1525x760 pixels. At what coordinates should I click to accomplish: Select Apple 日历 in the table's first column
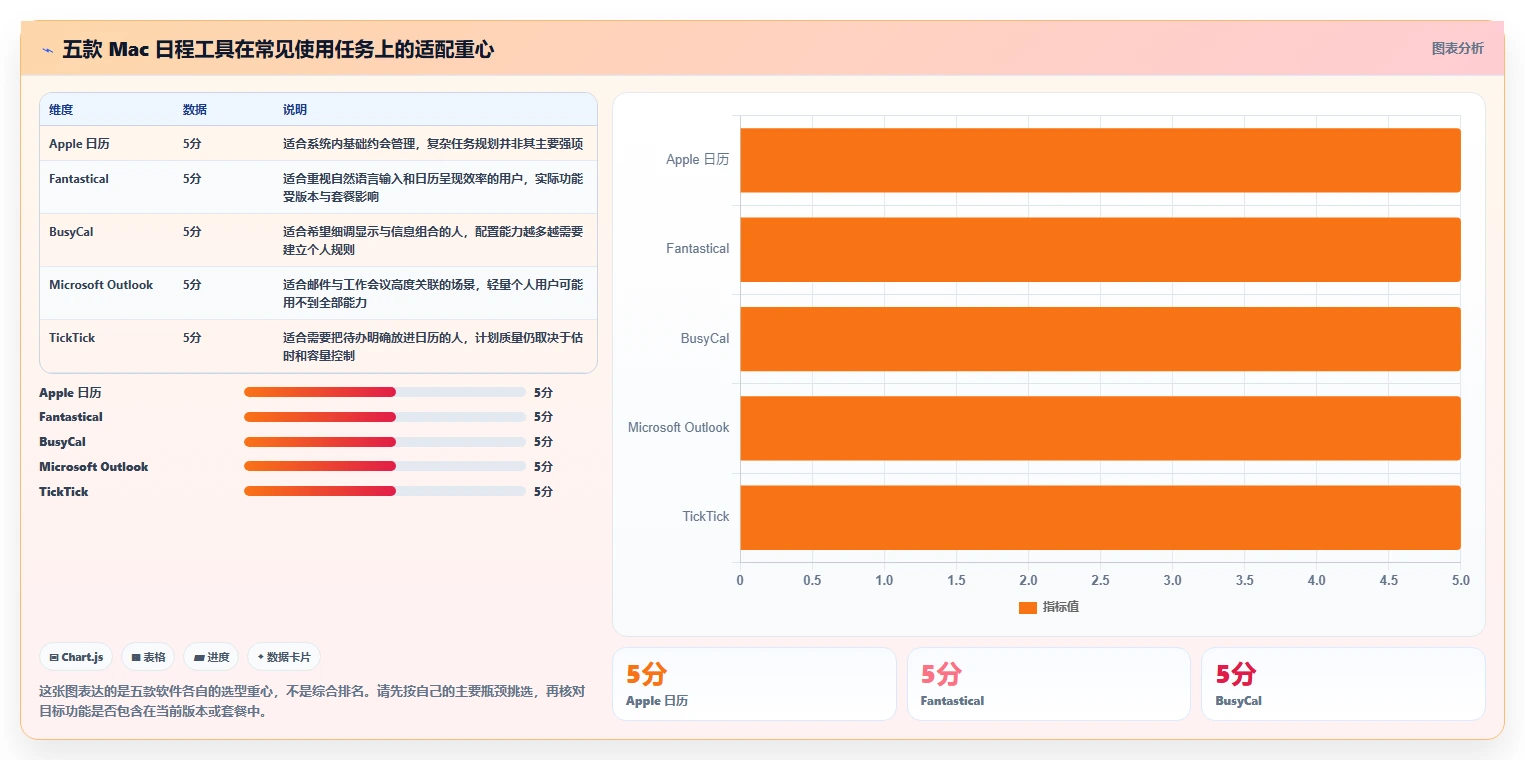coord(80,144)
